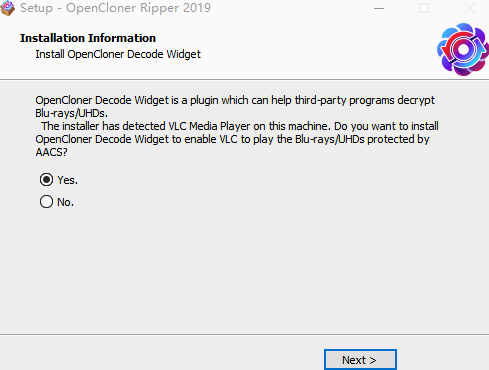Image resolution: width=489 pixels, height=370 pixels.
Task: Click the "Setup - OpenCloner Ripper 2019" title text
Action: pos(115,8)
